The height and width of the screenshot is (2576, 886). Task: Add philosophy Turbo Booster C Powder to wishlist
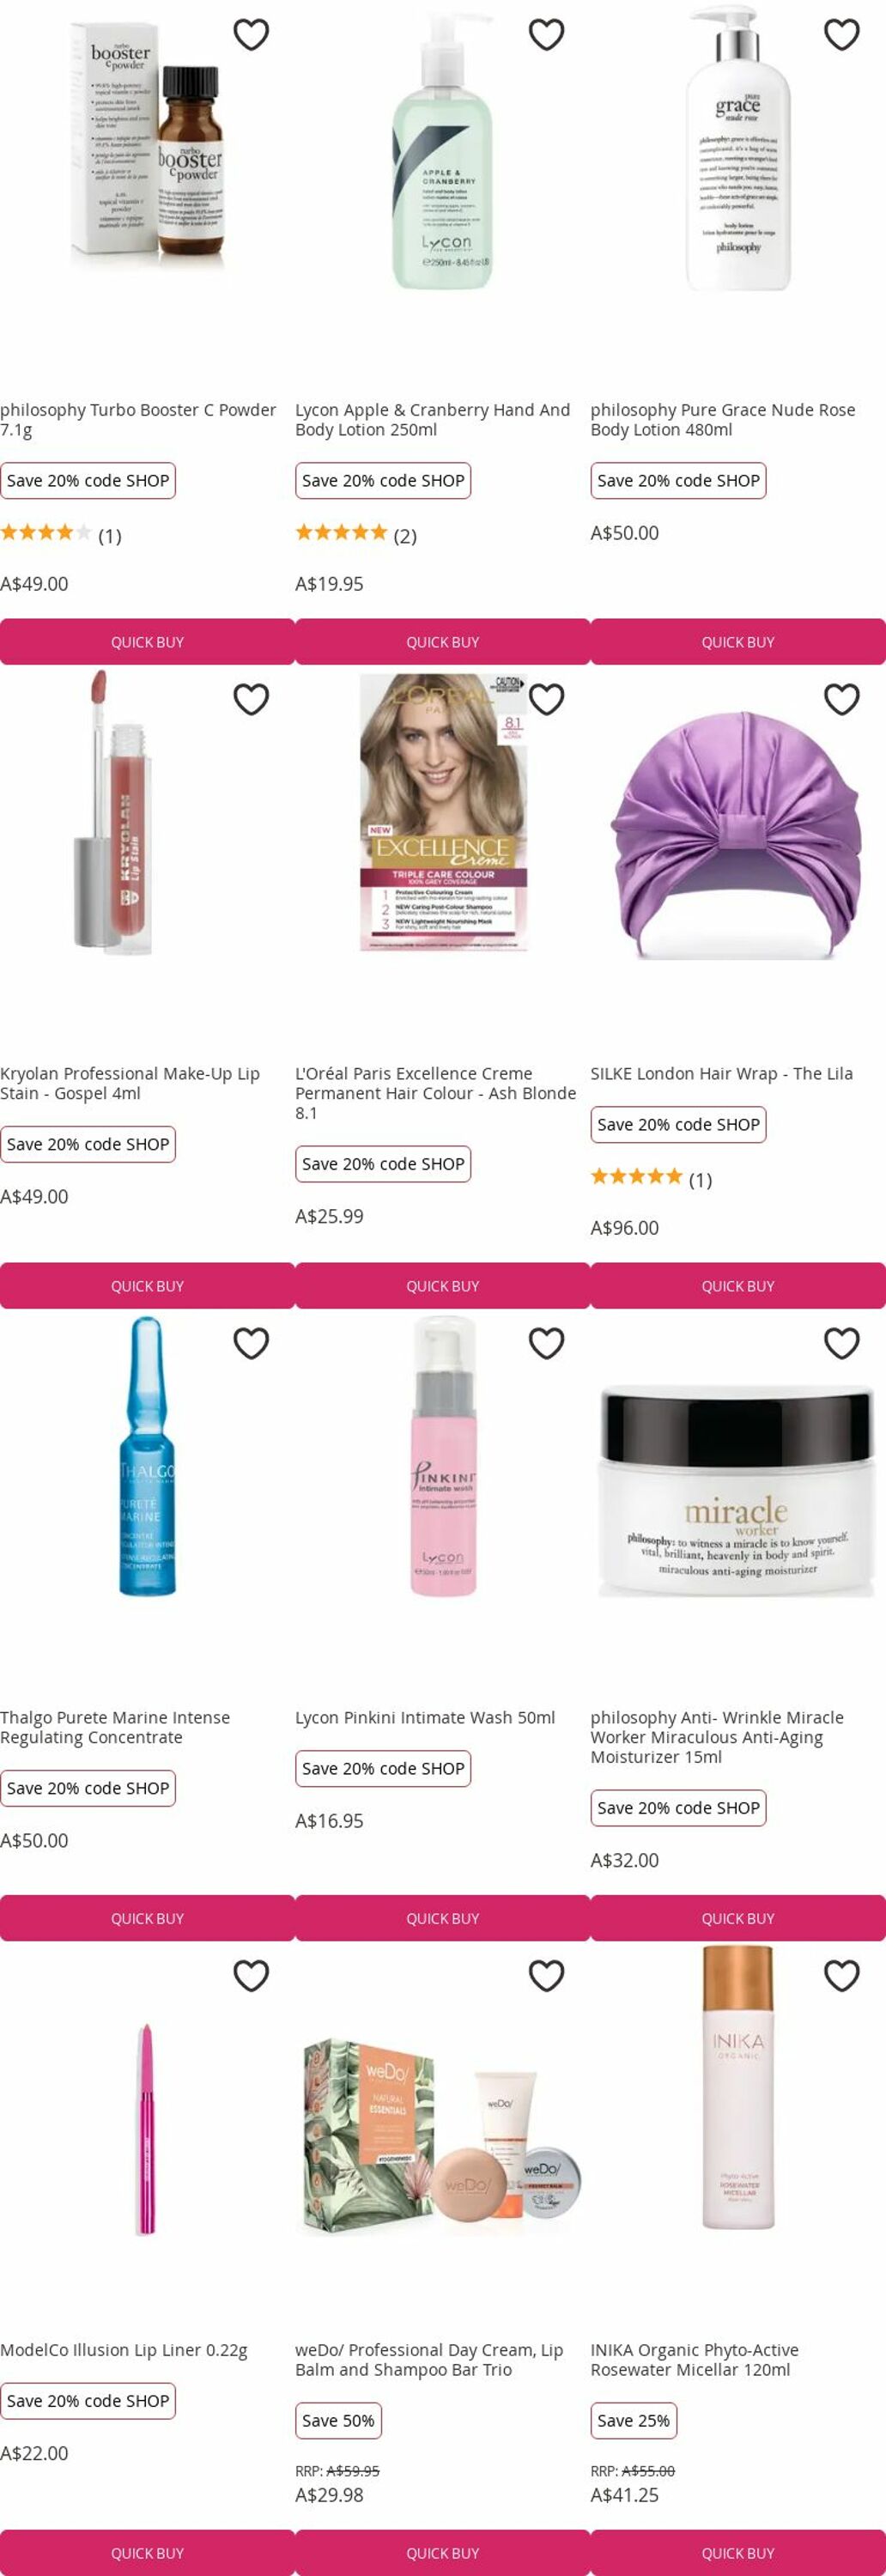(x=251, y=35)
